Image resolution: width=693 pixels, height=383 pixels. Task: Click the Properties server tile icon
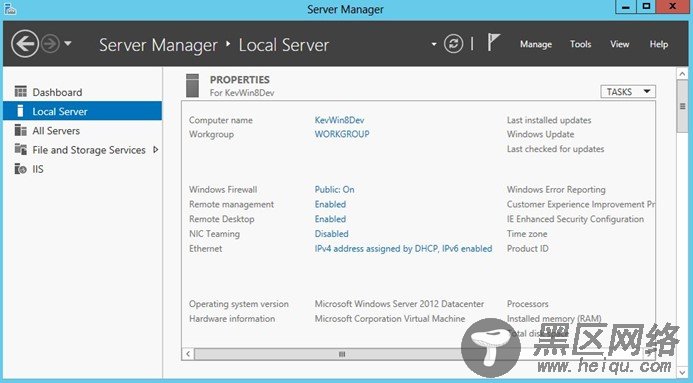tap(192, 85)
